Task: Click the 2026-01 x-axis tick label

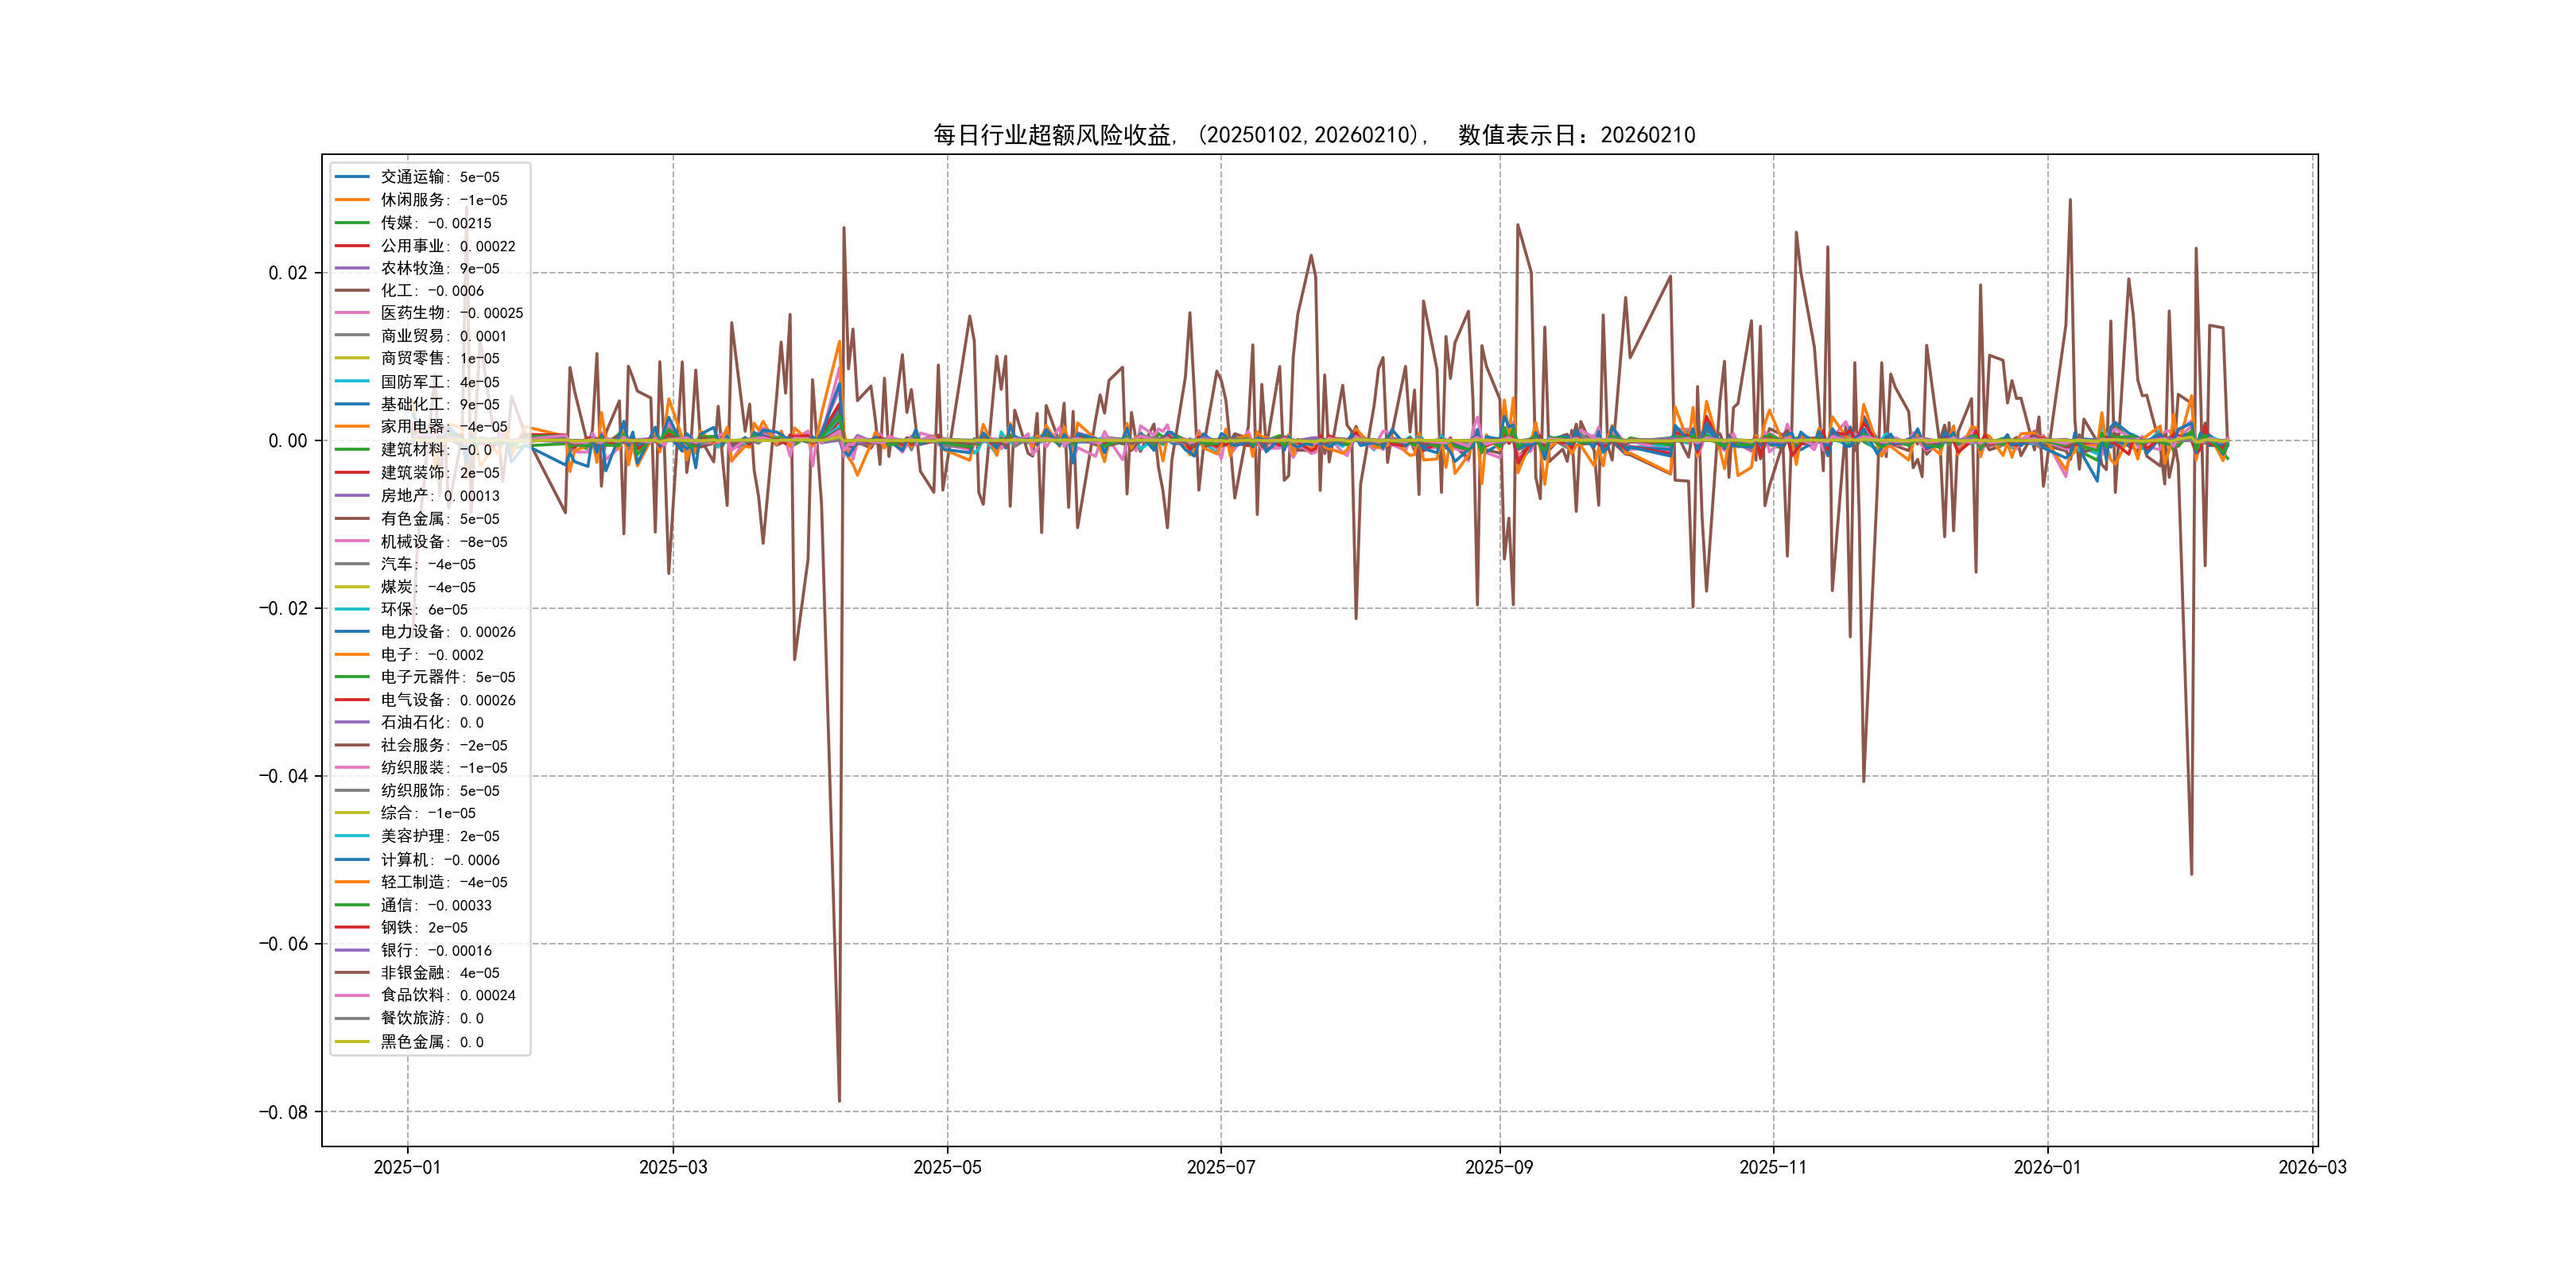Action: [x=2046, y=1167]
